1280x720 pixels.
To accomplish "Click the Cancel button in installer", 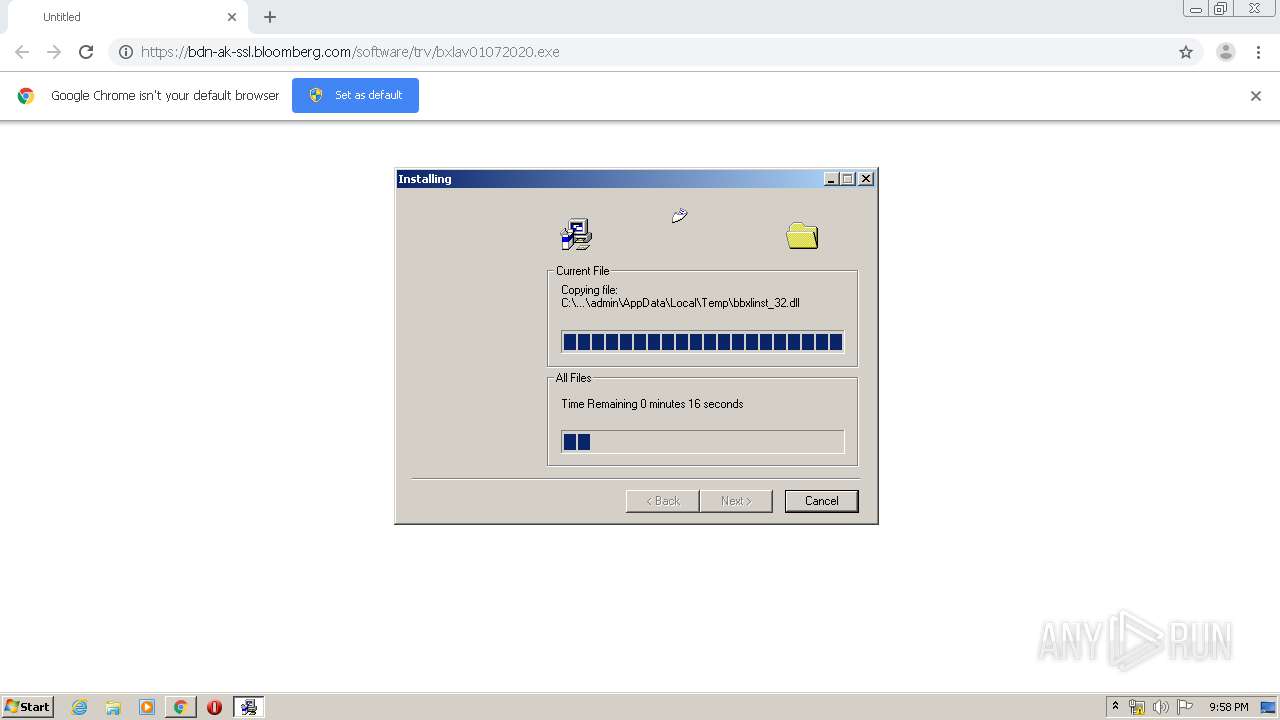I will tap(821, 501).
